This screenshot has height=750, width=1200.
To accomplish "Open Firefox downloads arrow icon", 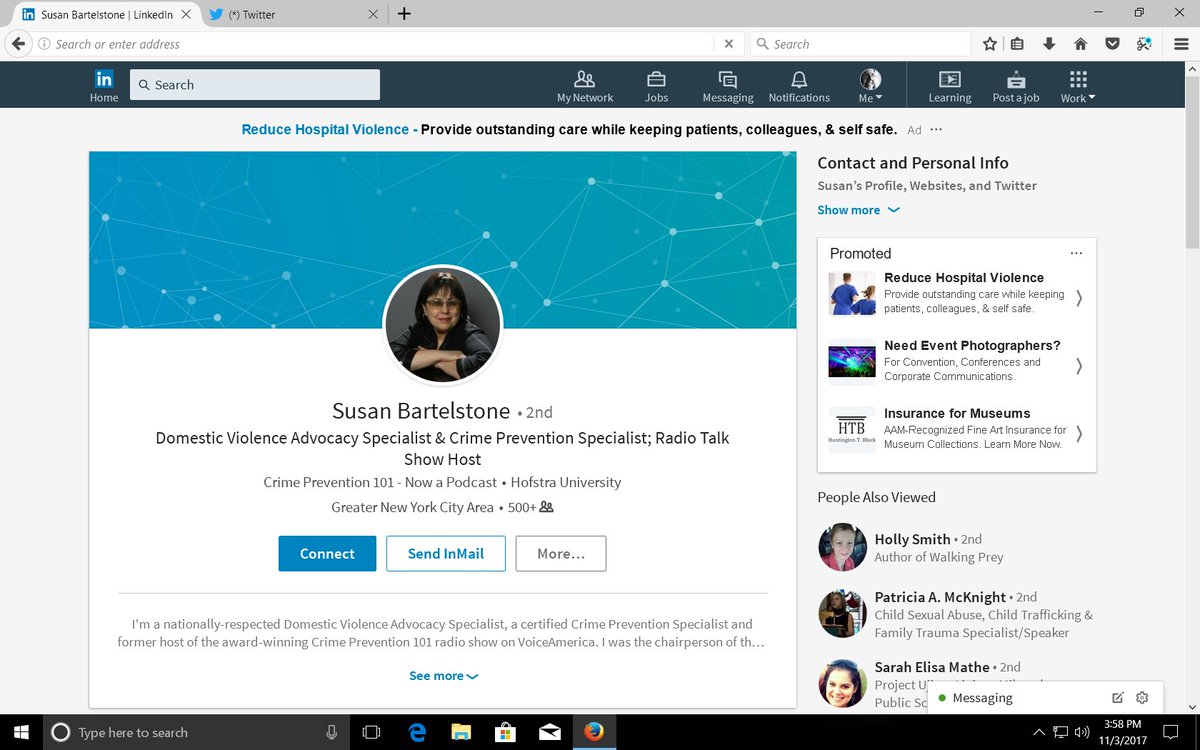I will pos(1049,44).
